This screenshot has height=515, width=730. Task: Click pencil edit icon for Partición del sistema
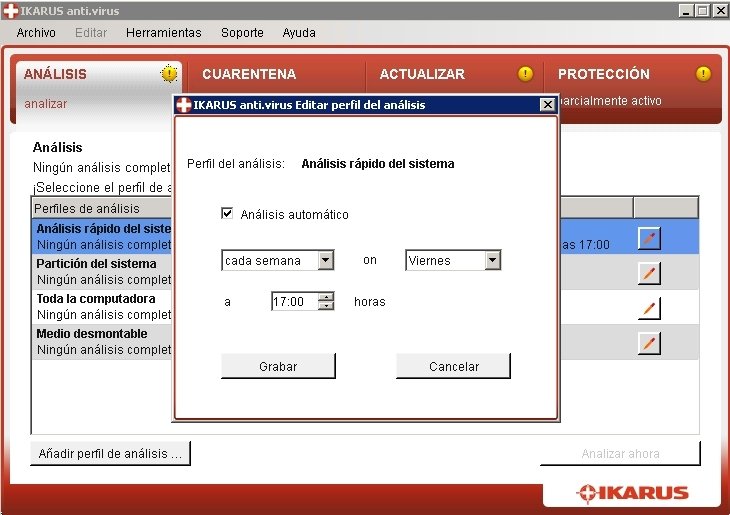tap(649, 273)
